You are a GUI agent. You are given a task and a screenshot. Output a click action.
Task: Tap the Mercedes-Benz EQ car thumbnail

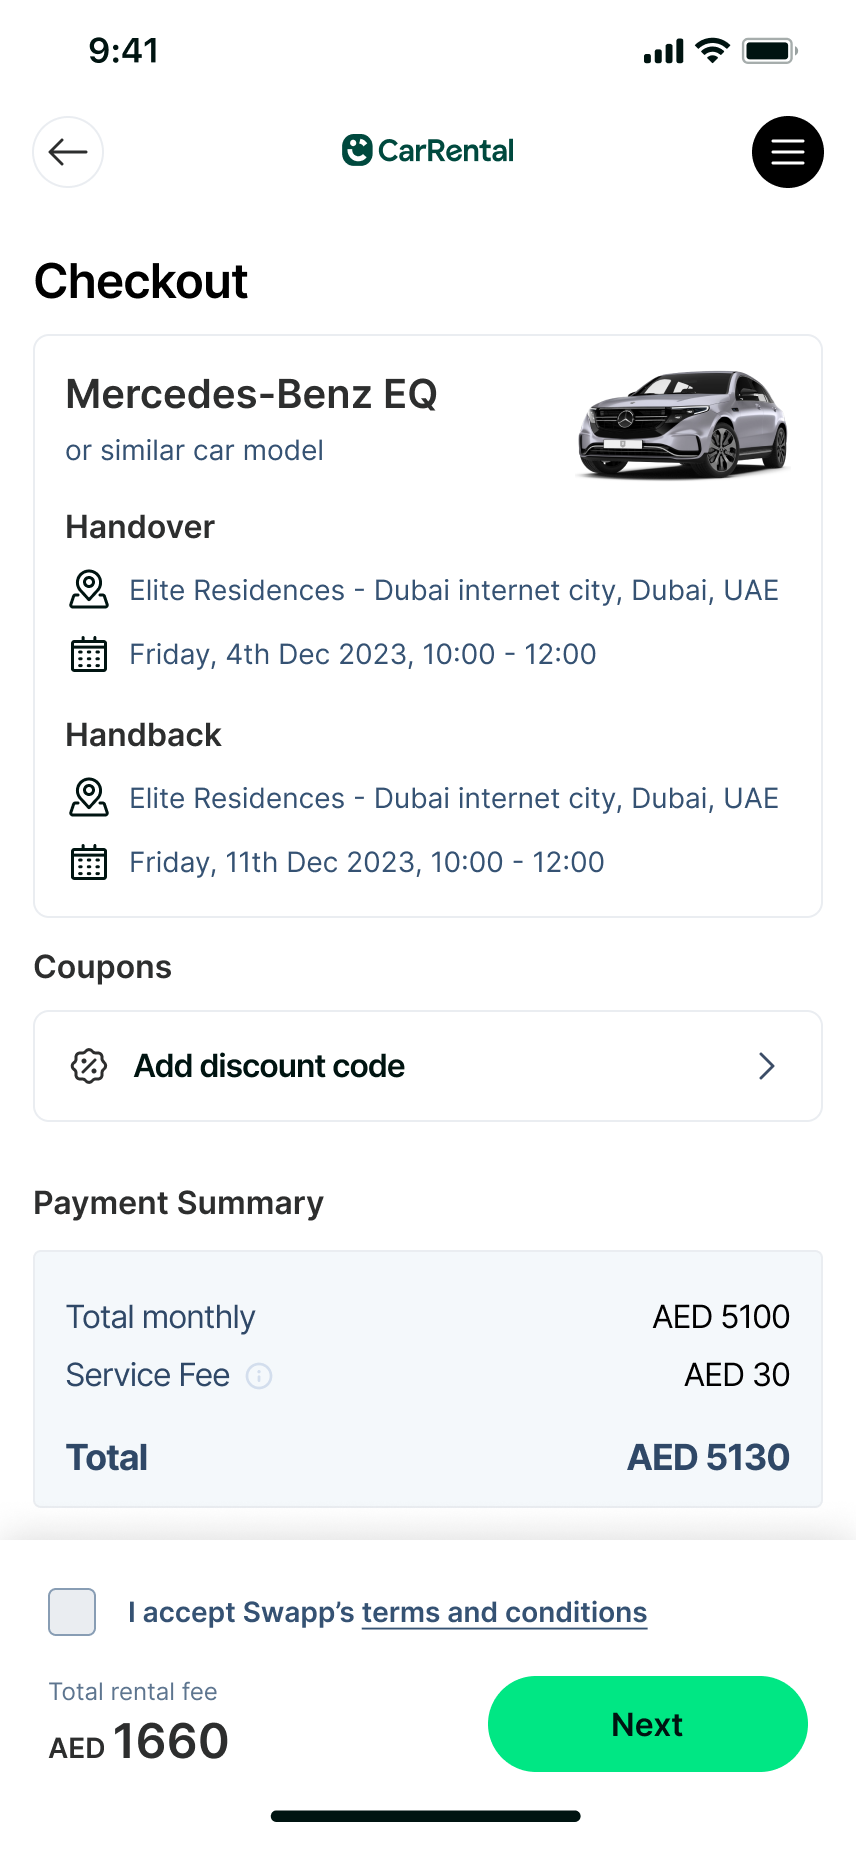coord(683,424)
